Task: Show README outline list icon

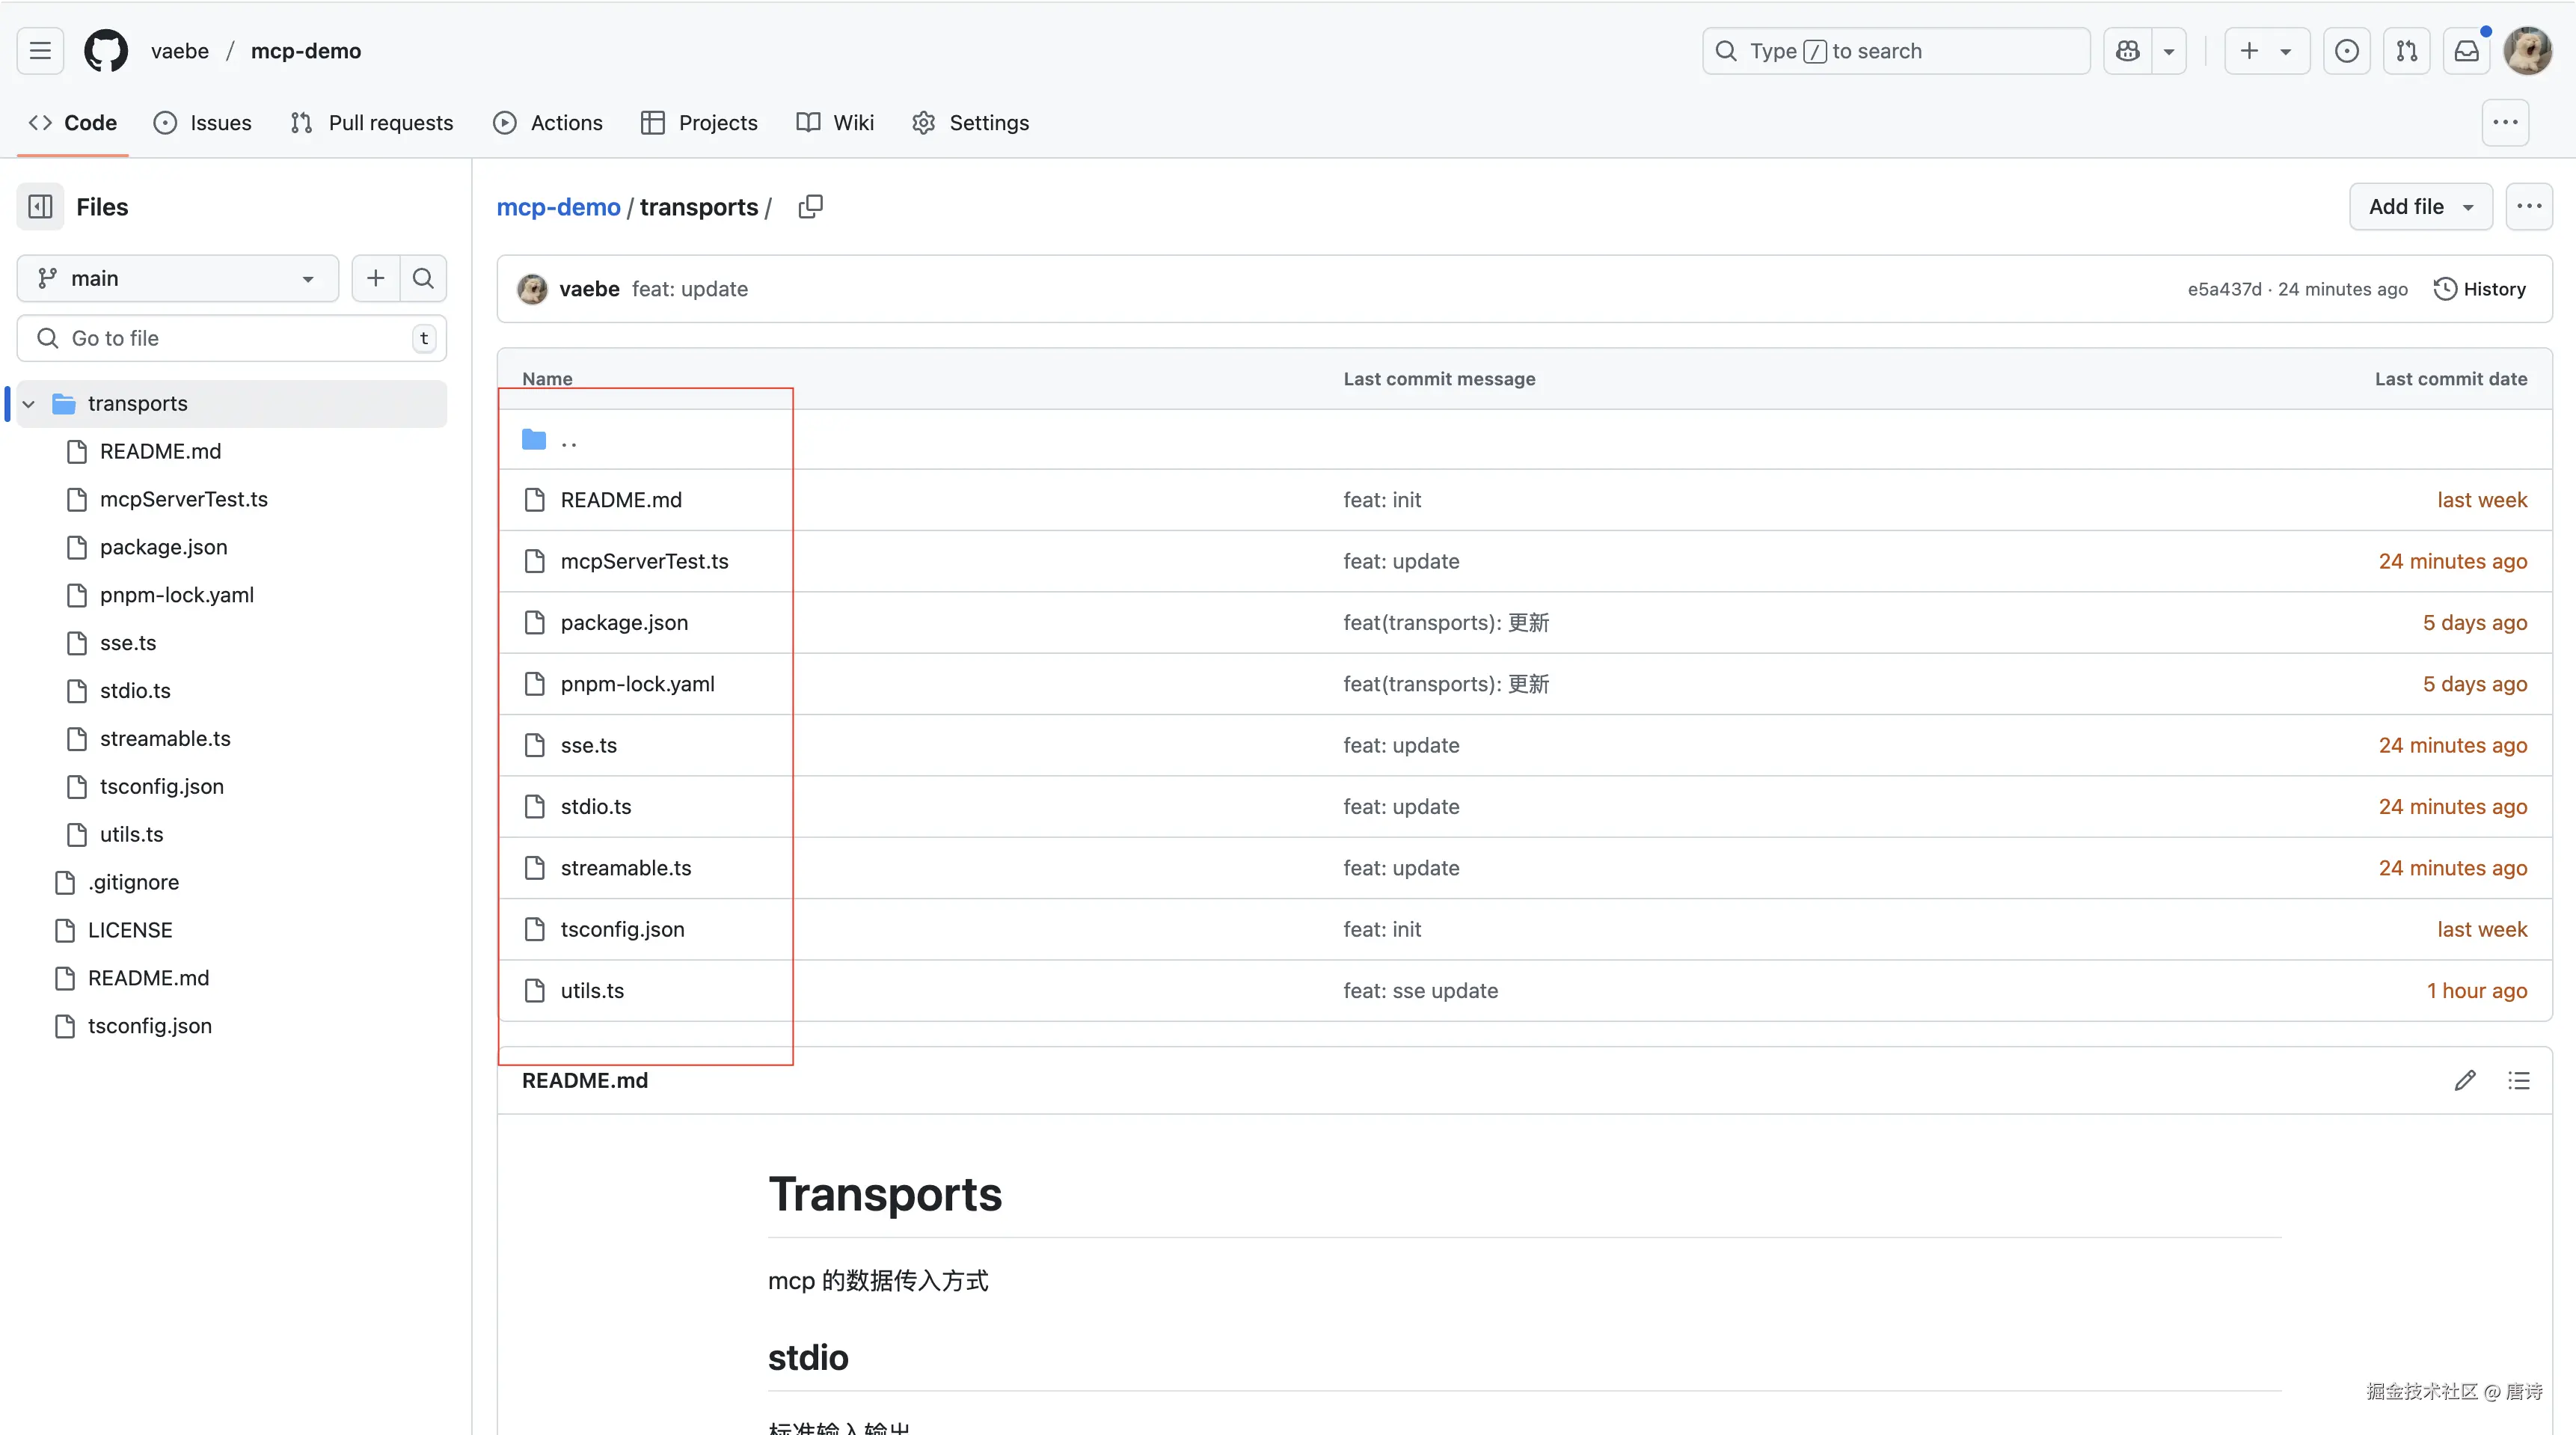Action: [2518, 1080]
